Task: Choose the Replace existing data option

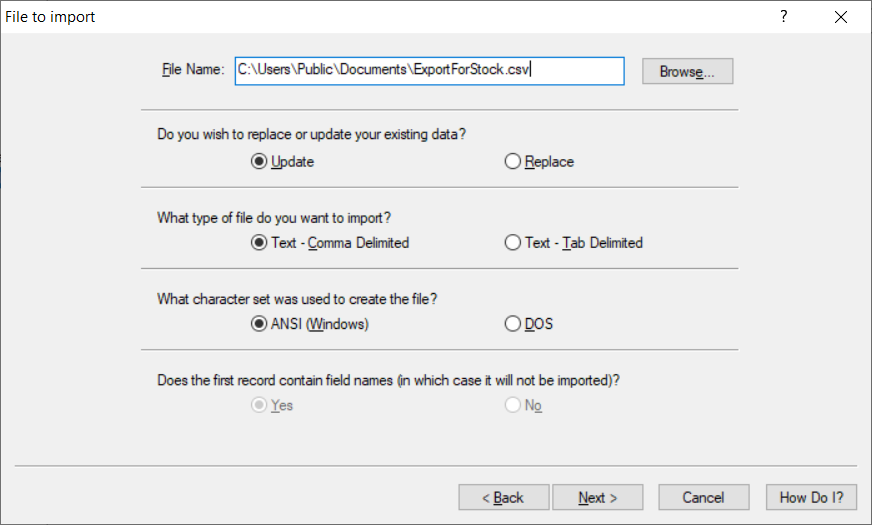Action: [513, 161]
